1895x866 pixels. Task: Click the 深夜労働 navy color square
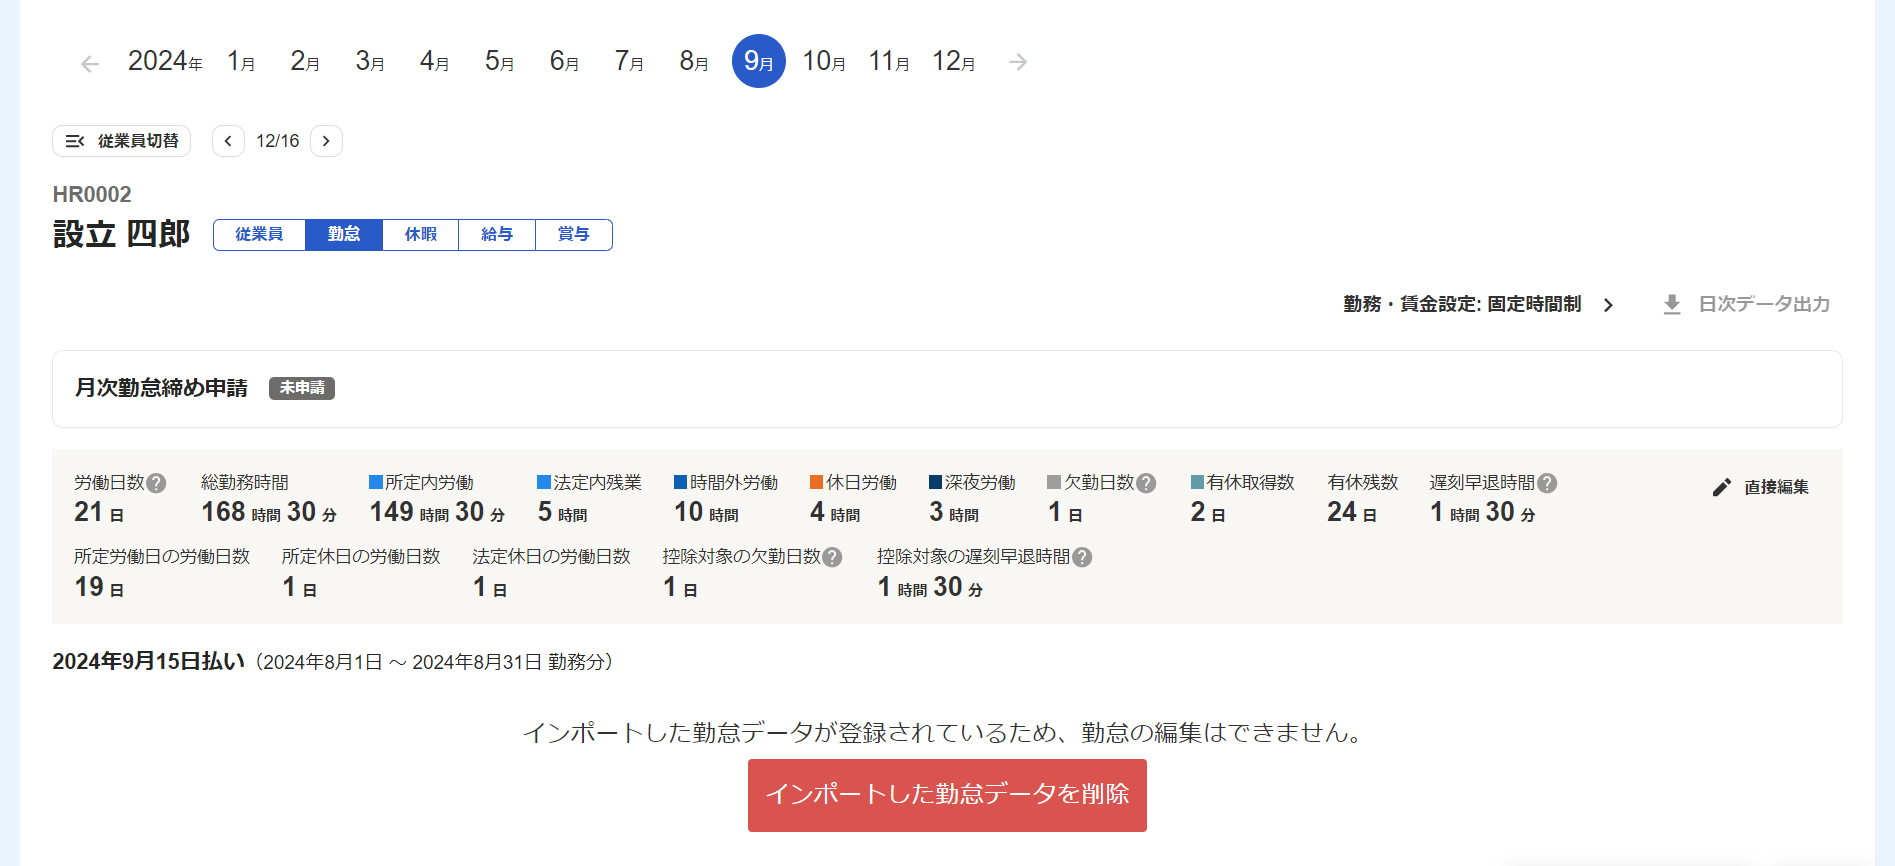936,482
